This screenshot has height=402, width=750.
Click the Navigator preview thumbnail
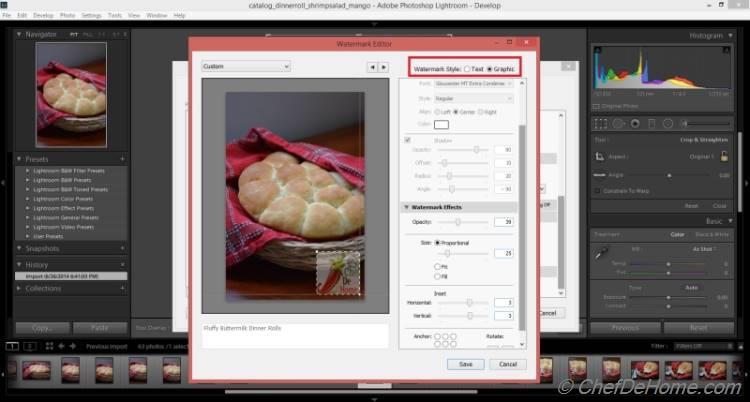click(71, 95)
